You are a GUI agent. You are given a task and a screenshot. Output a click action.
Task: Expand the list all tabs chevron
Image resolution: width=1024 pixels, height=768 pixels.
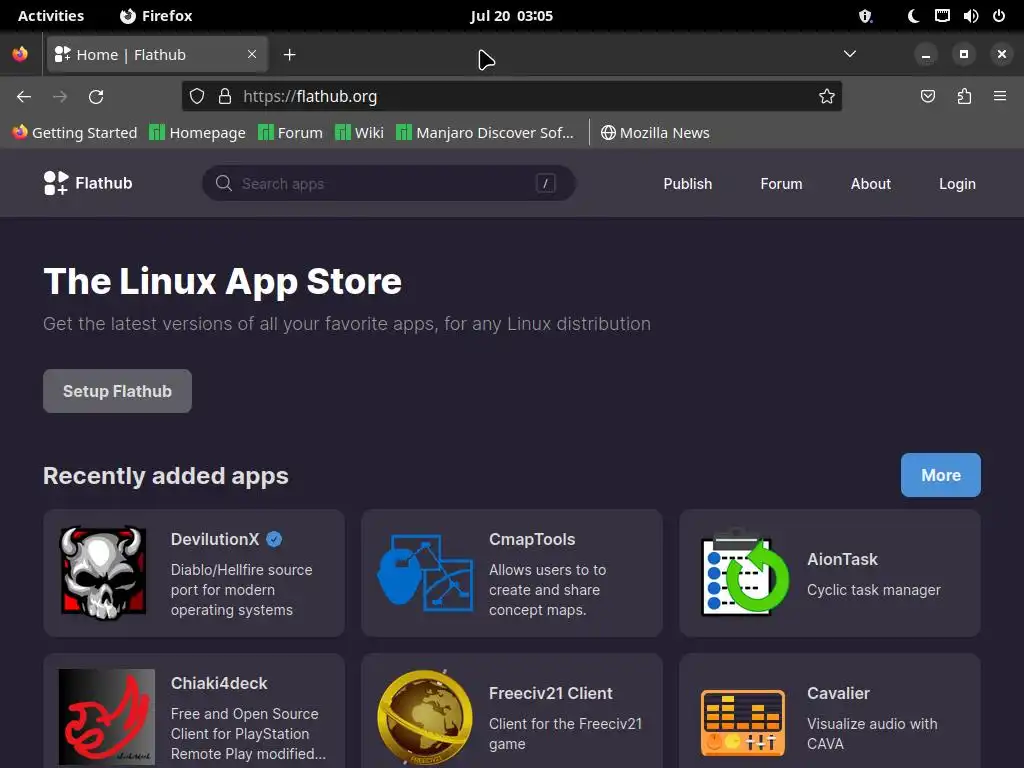point(850,54)
